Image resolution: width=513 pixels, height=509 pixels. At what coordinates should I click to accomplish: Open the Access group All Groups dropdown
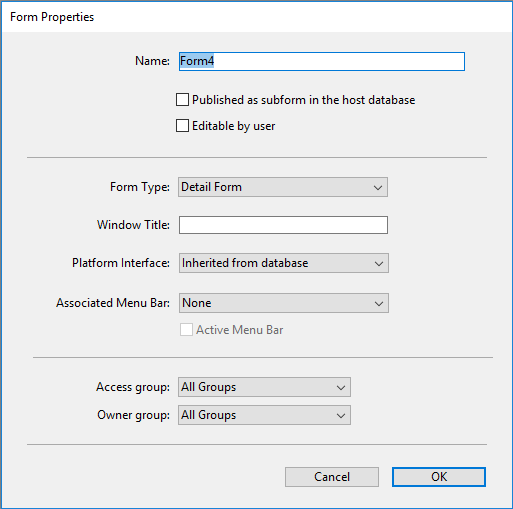point(264,387)
